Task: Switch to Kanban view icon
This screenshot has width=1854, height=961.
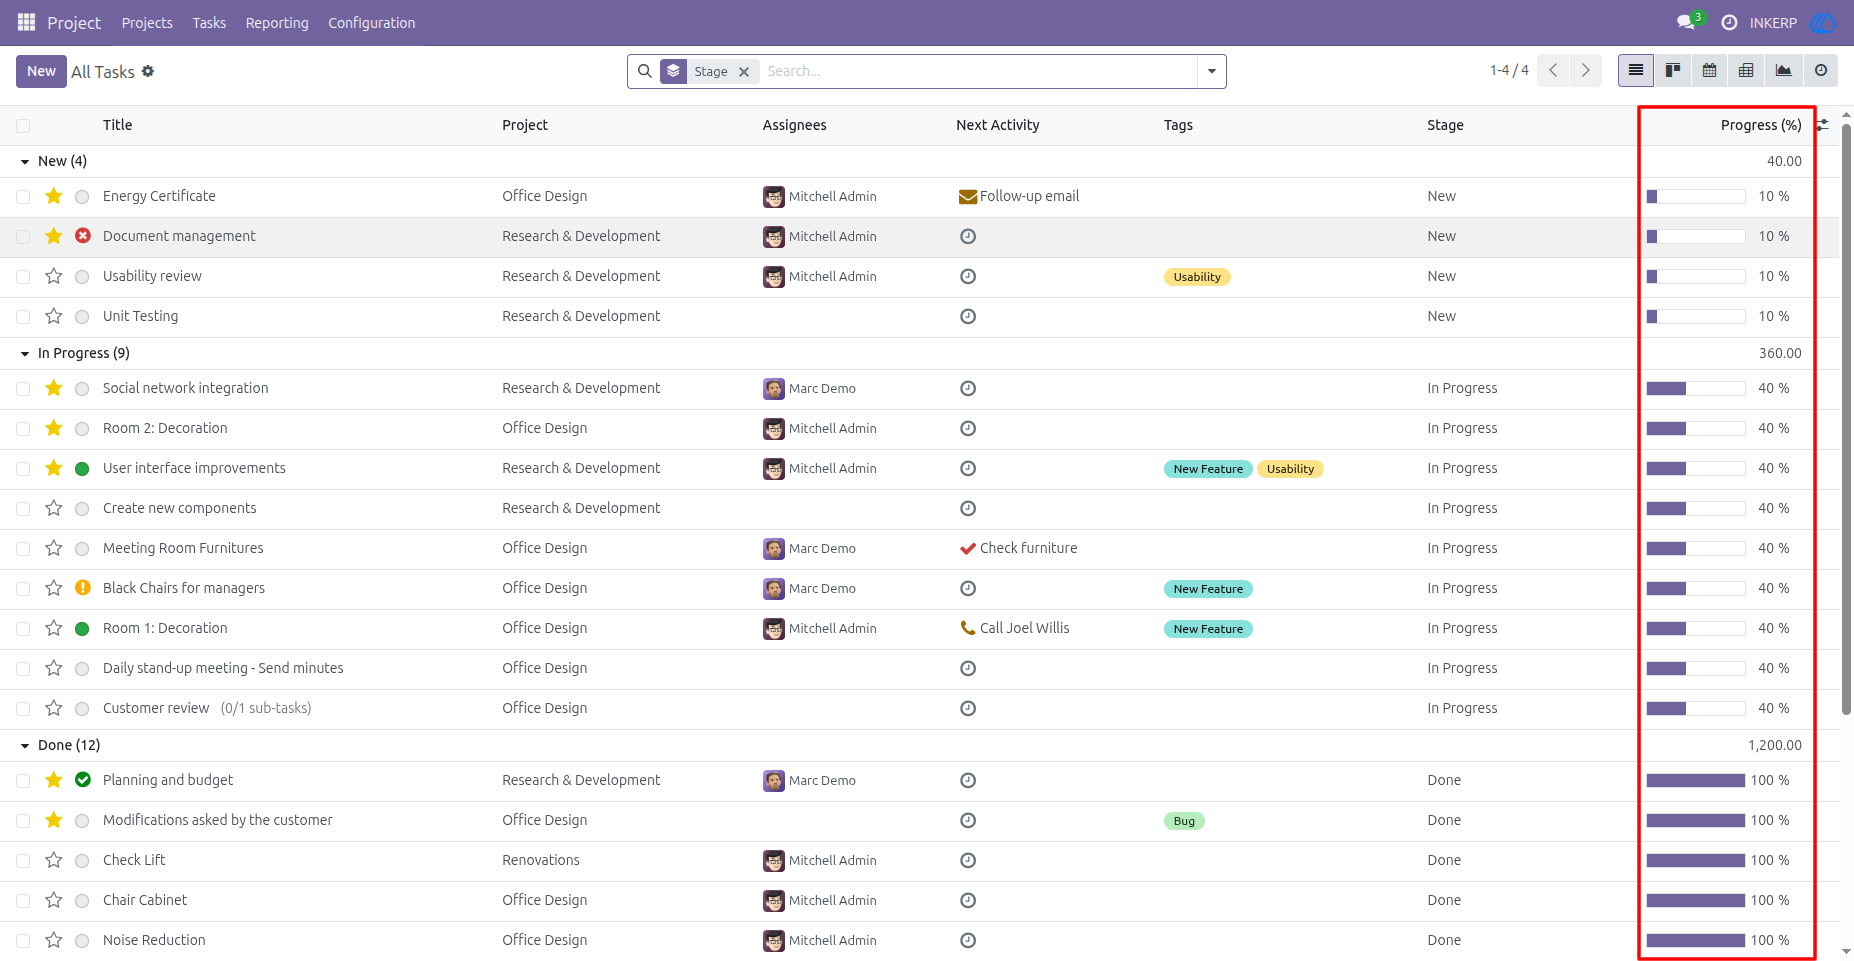Action: coord(1673,71)
